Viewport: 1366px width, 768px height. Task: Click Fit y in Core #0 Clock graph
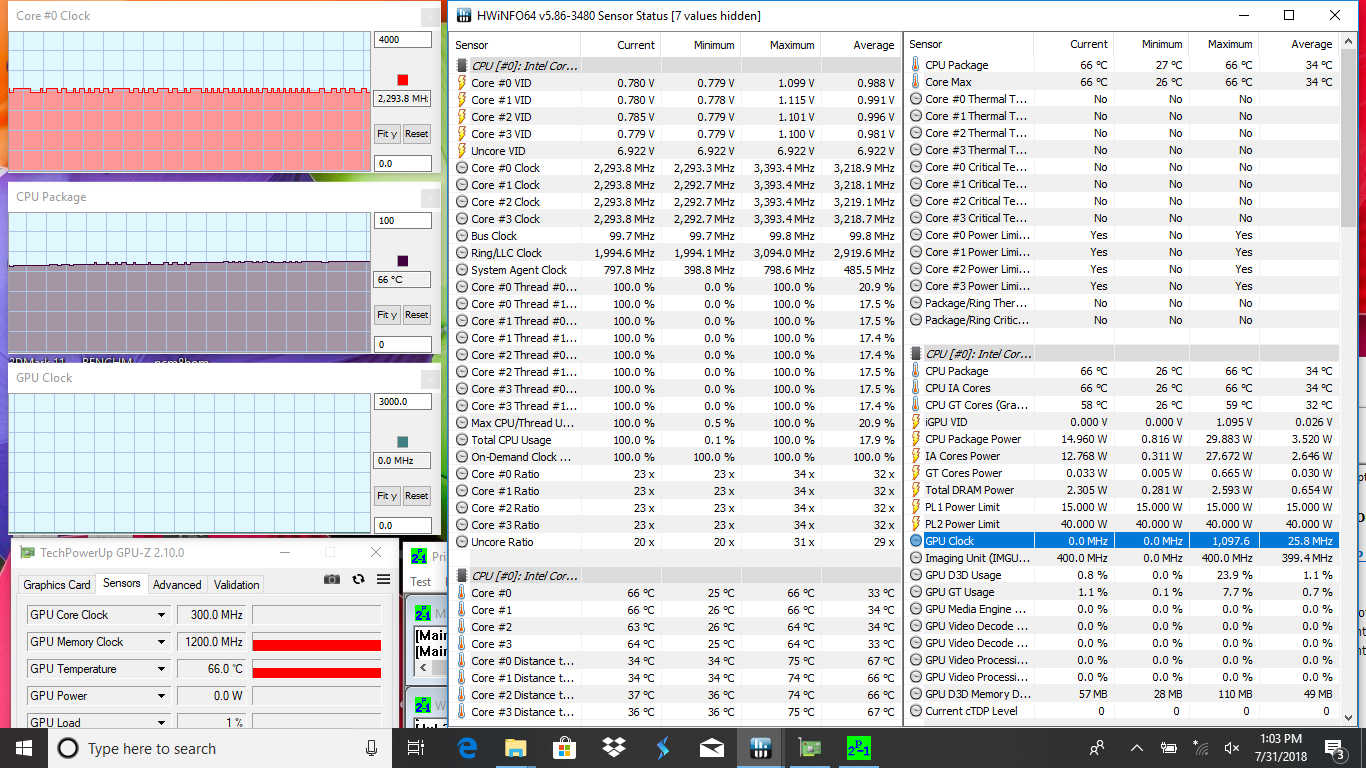[387, 134]
